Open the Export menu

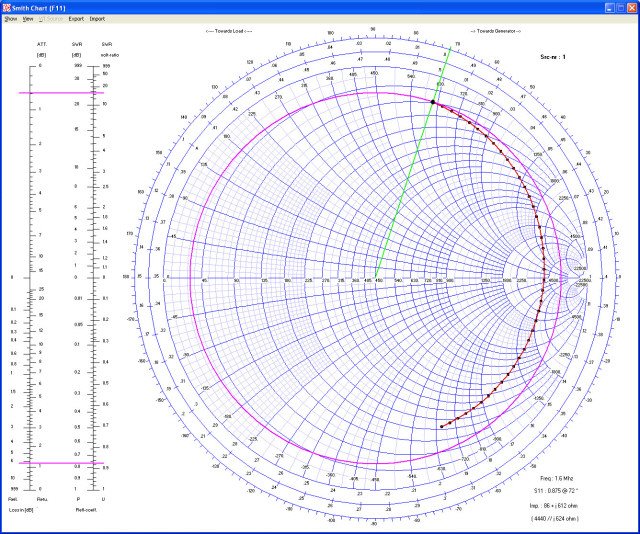click(x=76, y=19)
